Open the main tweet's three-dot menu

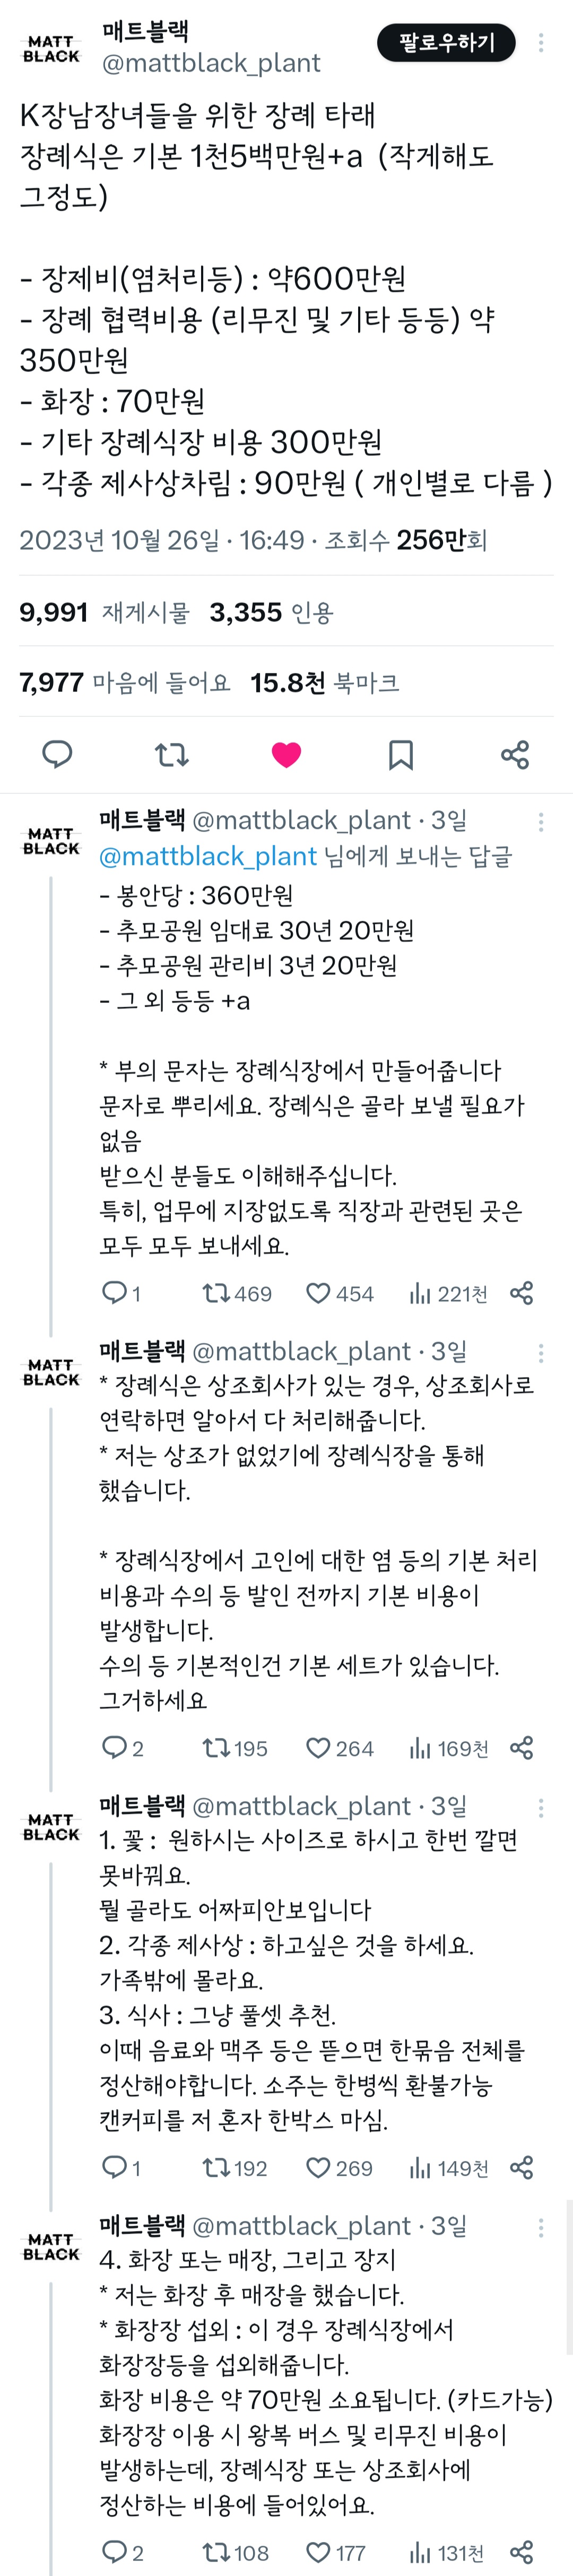tap(541, 42)
